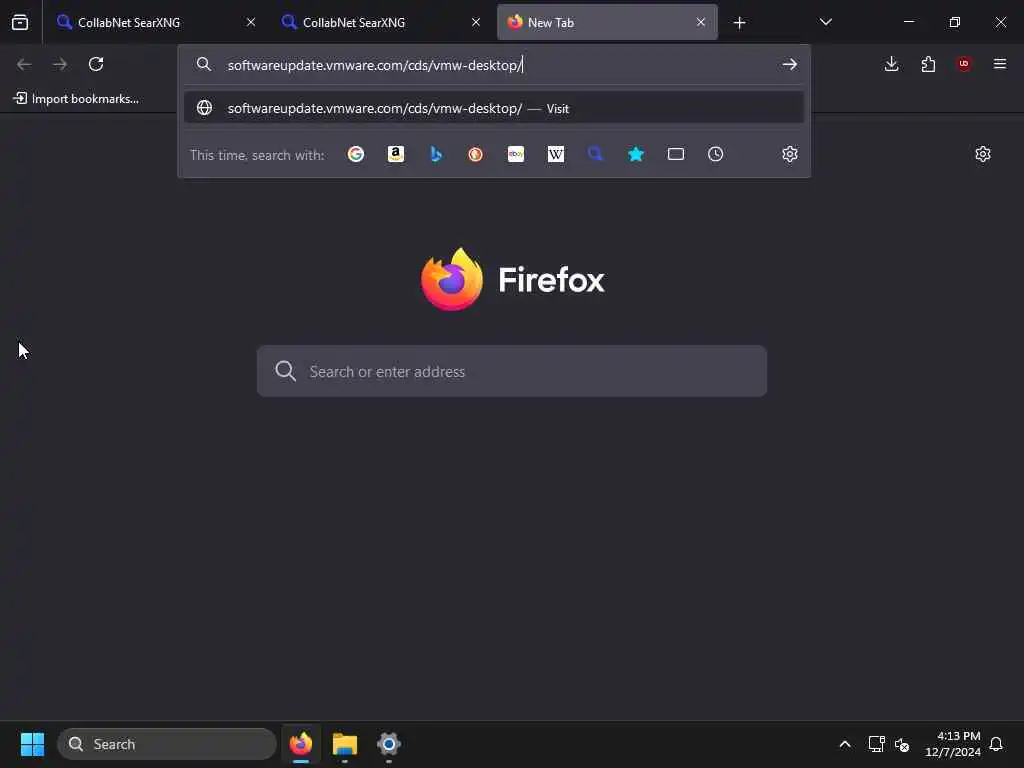The width and height of the screenshot is (1024, 768).
Task: Search this time with Bing
Action: [436, 154]
